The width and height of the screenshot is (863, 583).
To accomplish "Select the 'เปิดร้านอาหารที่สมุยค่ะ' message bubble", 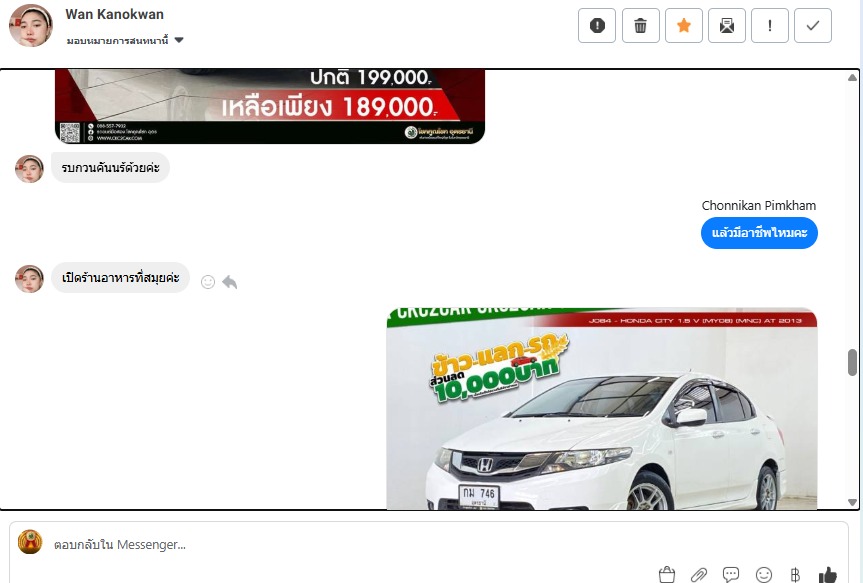I will click(121, 277).
